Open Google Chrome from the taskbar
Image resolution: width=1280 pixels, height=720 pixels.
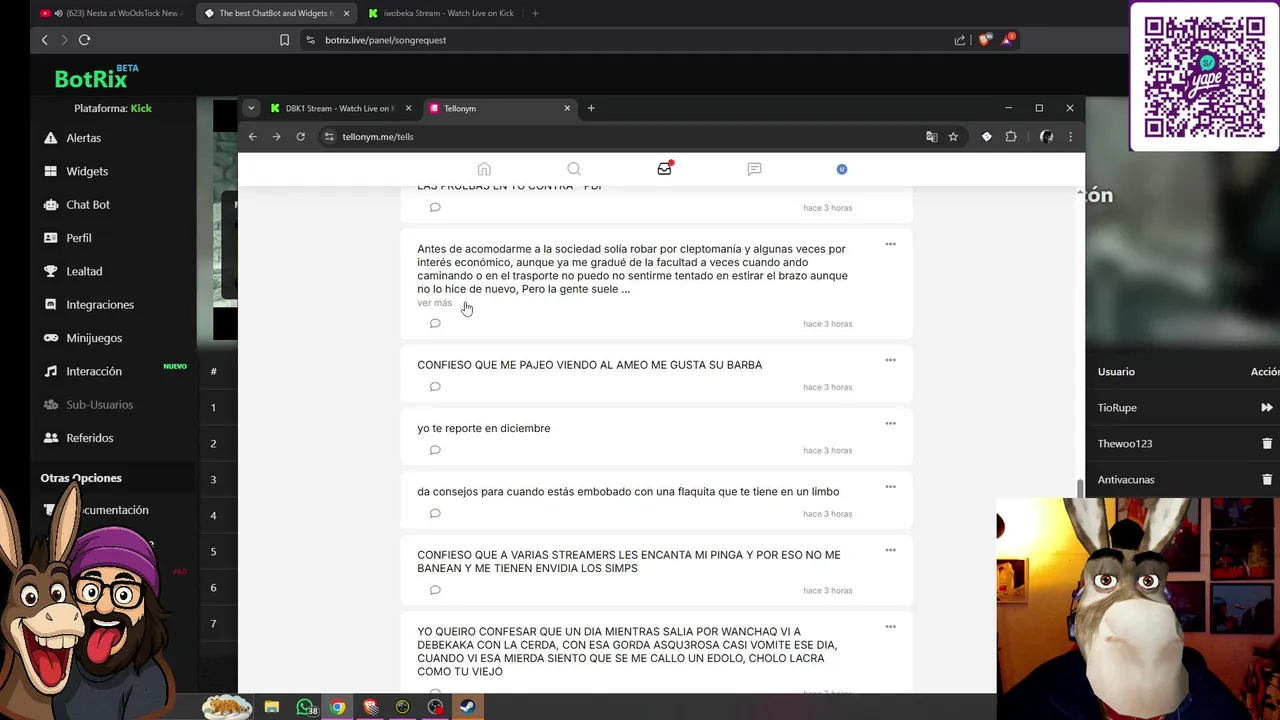337,707
